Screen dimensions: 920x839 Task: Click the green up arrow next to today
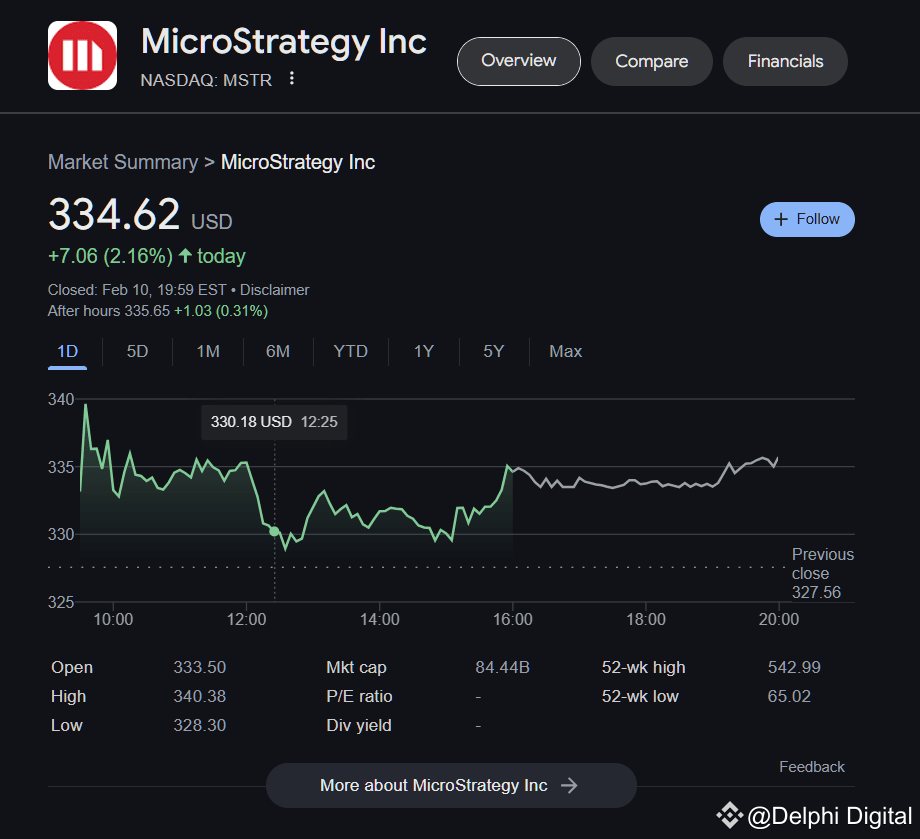pos(185,256)
